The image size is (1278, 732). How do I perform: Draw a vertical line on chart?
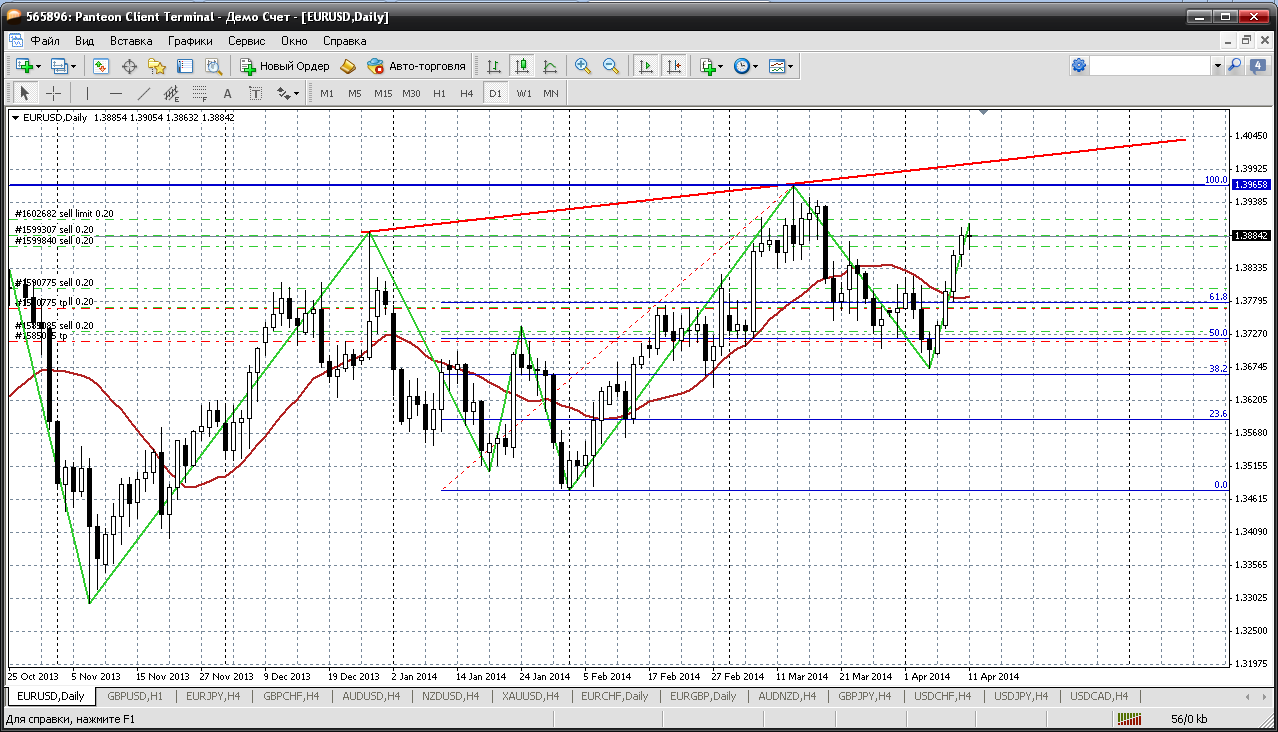tap(87, 93)
